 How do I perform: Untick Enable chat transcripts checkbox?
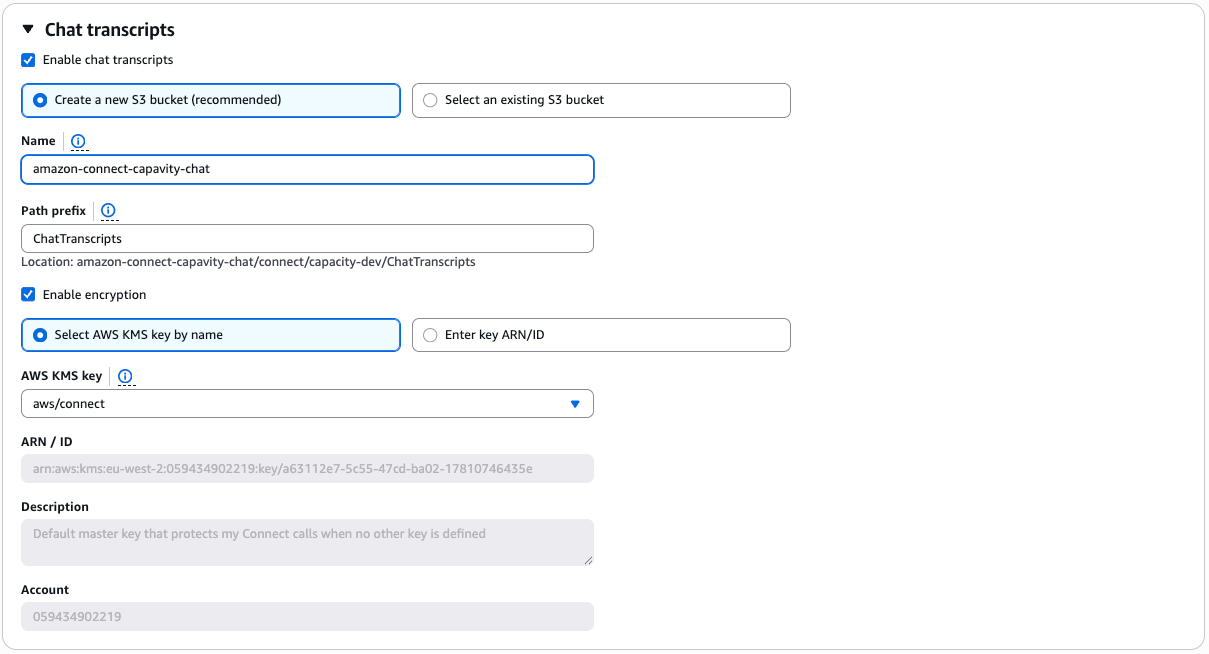[x=28, y=60]
